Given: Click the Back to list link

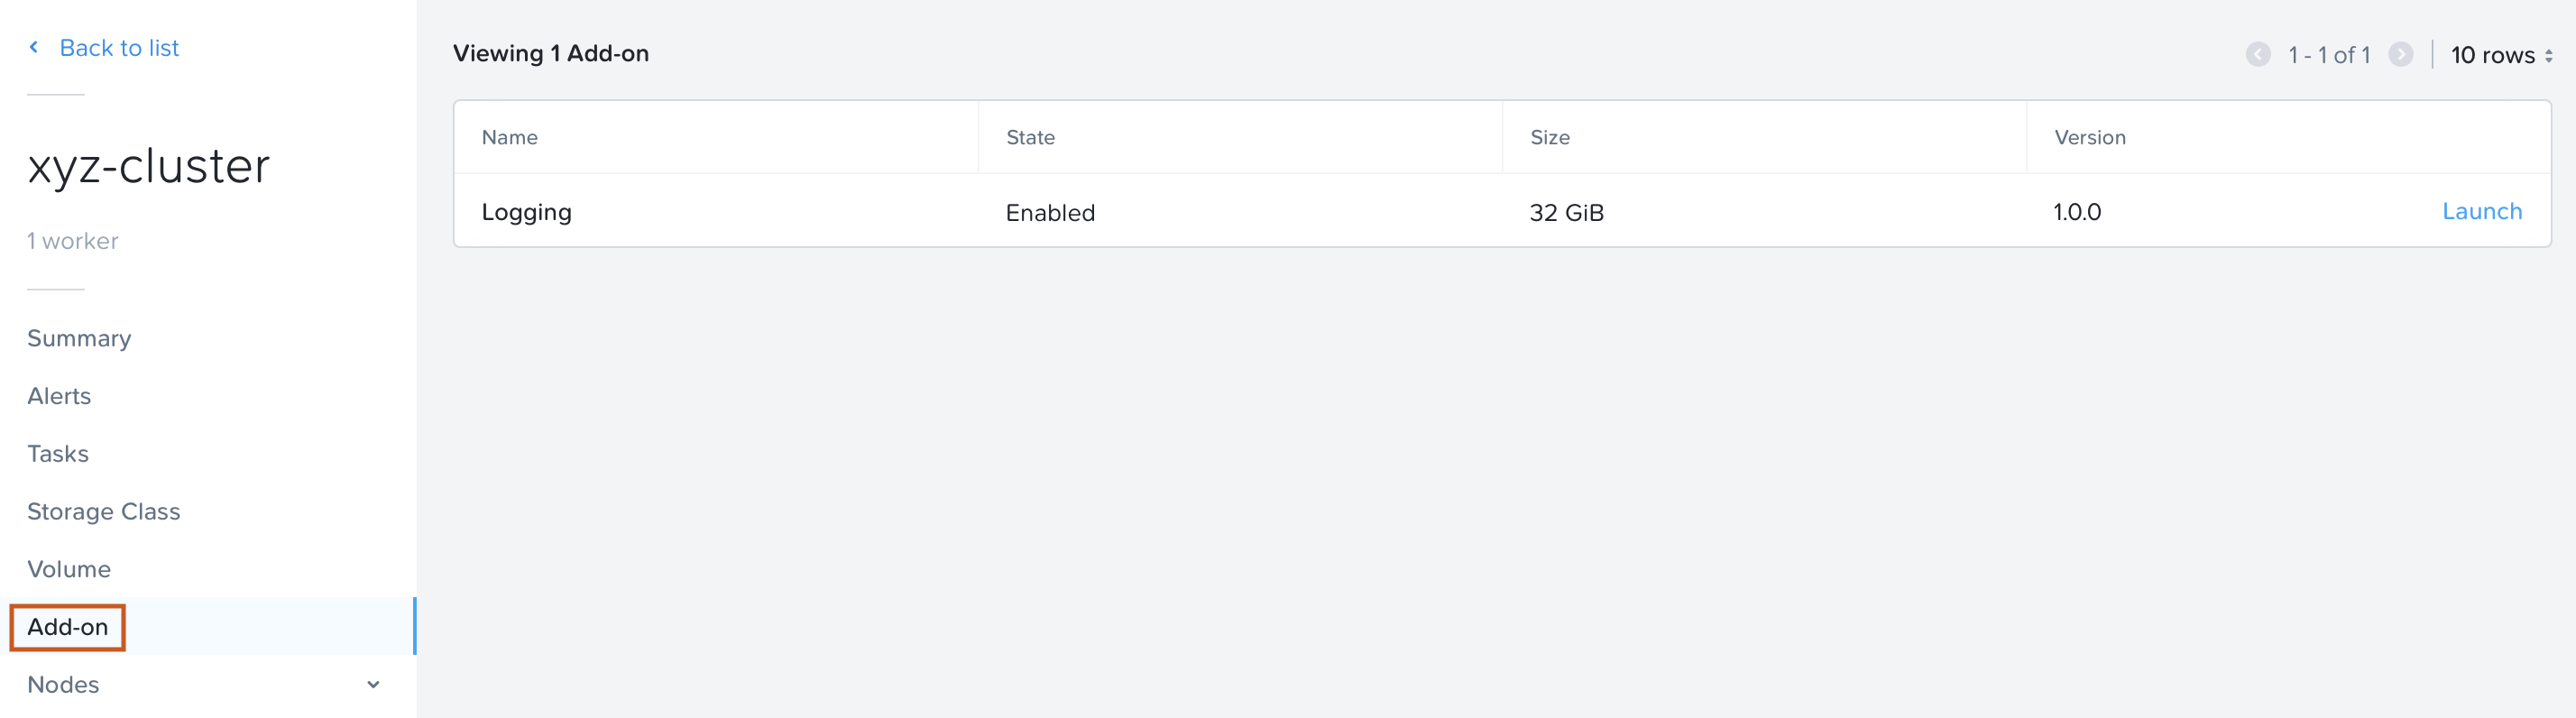Looking at the screenshot, I should click(119, 48).
